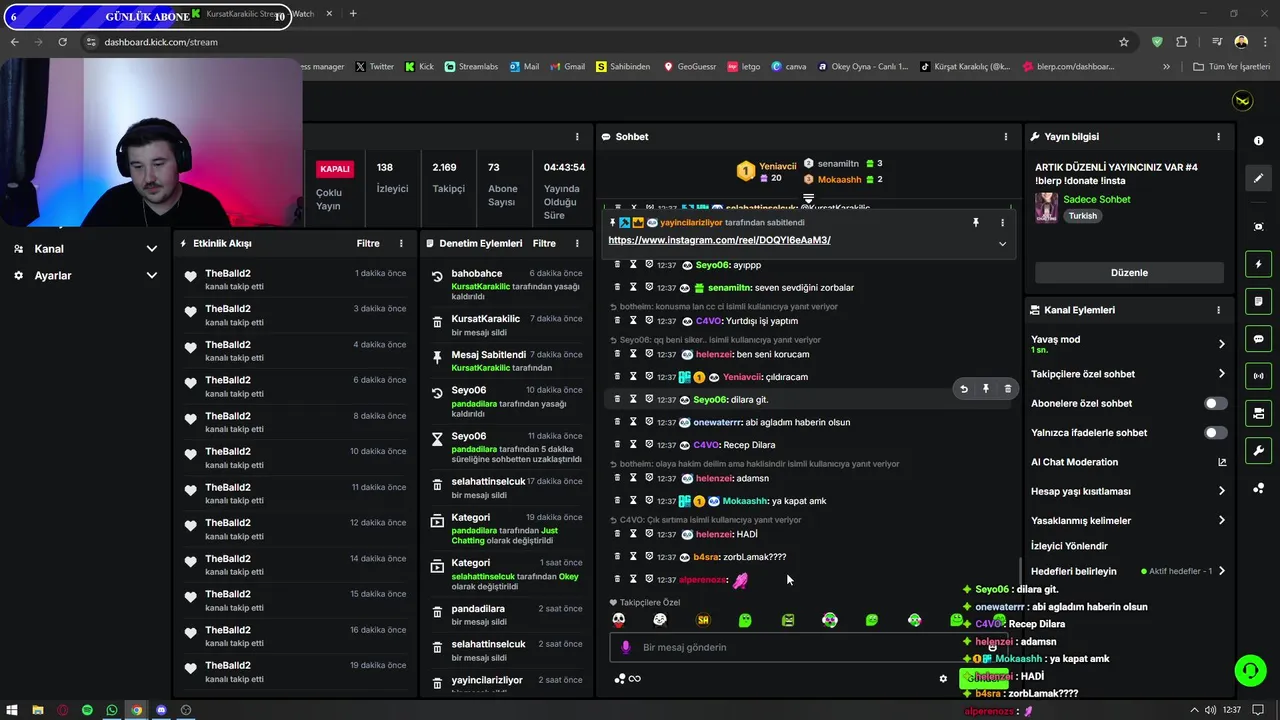Delete hovered Seyo06 message via right trash icon
The image size is (1280, 720).
(x=1007, y=389)
